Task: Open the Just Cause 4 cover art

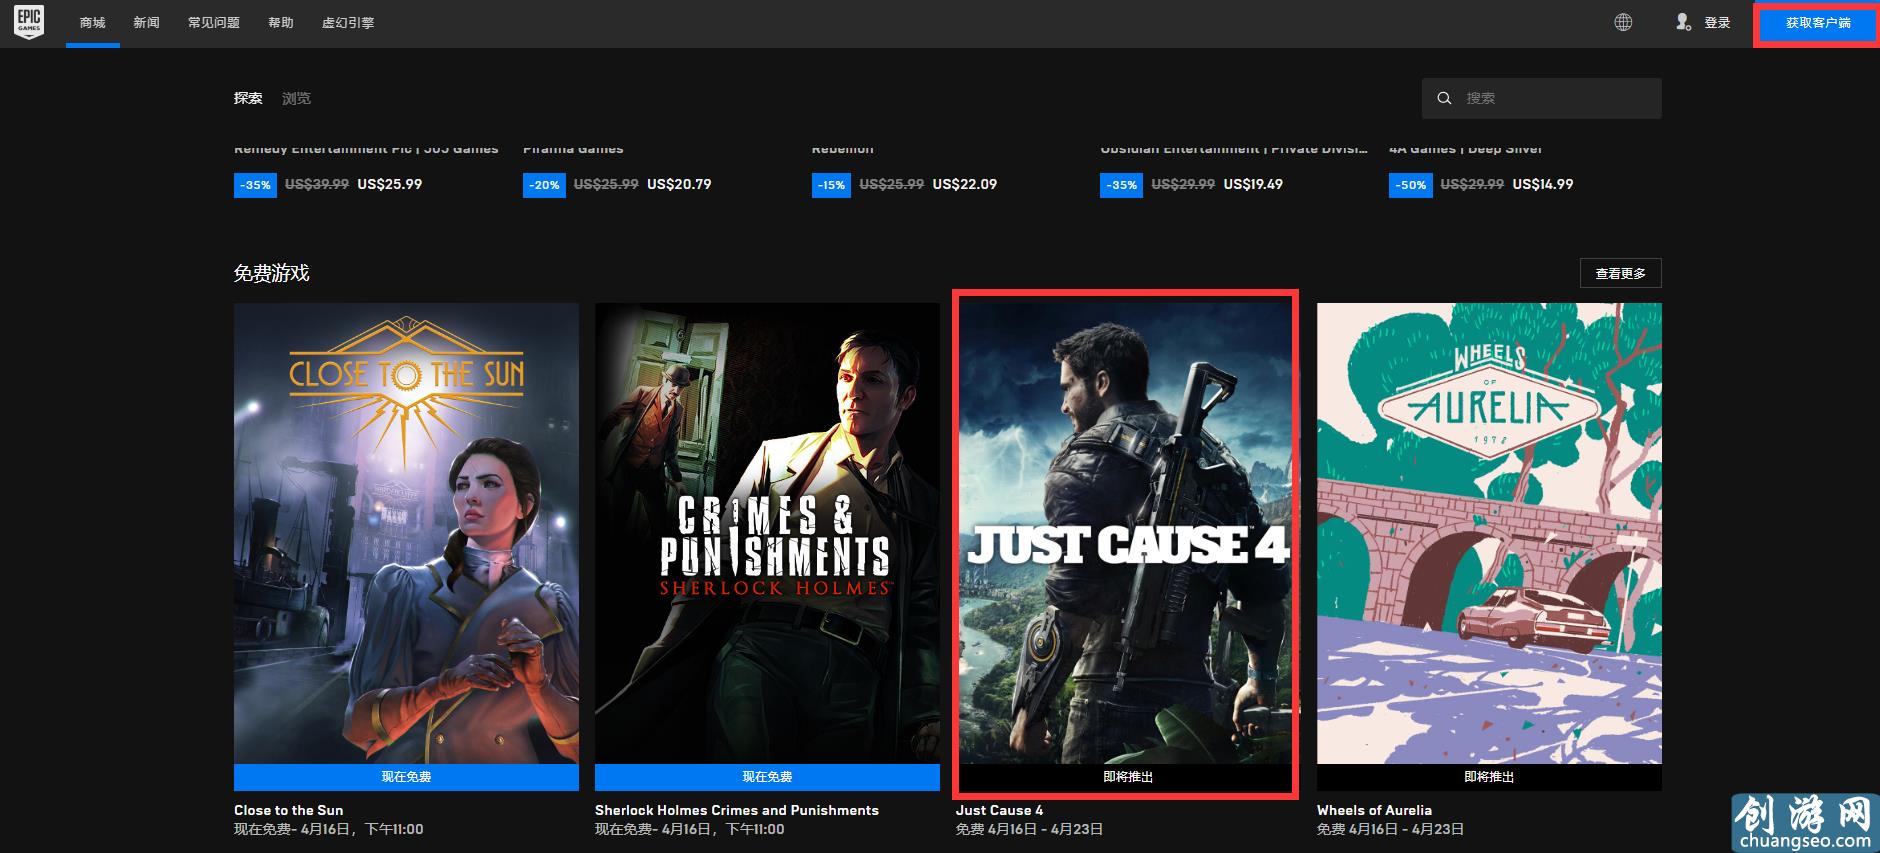Action: coord(1126,533)
